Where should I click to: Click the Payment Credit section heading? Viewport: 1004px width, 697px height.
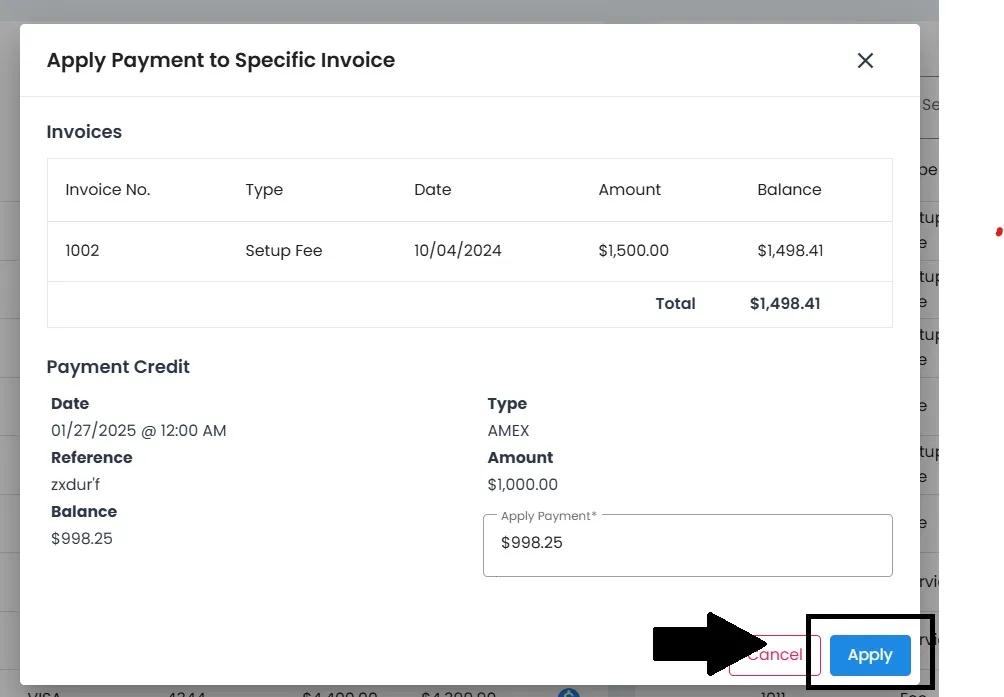118,367
